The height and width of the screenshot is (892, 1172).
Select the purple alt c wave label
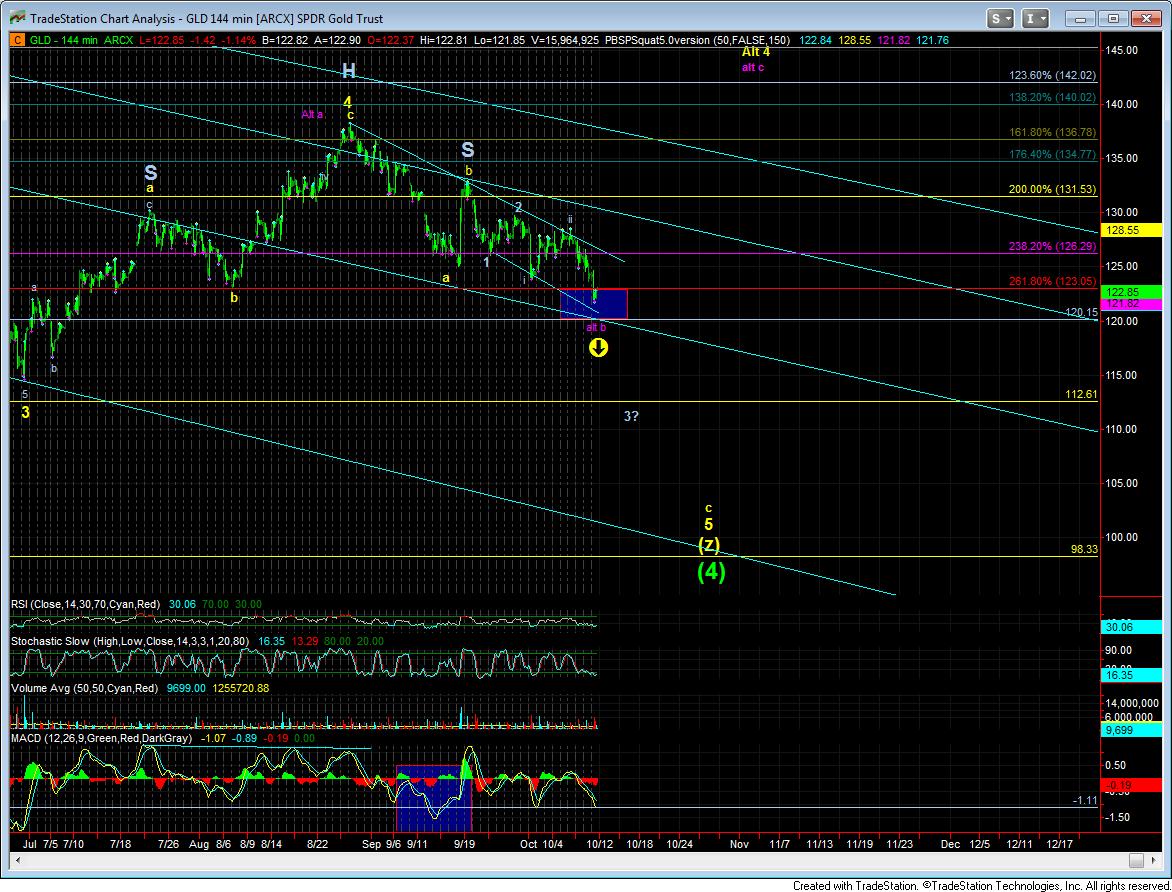[753, 67]
